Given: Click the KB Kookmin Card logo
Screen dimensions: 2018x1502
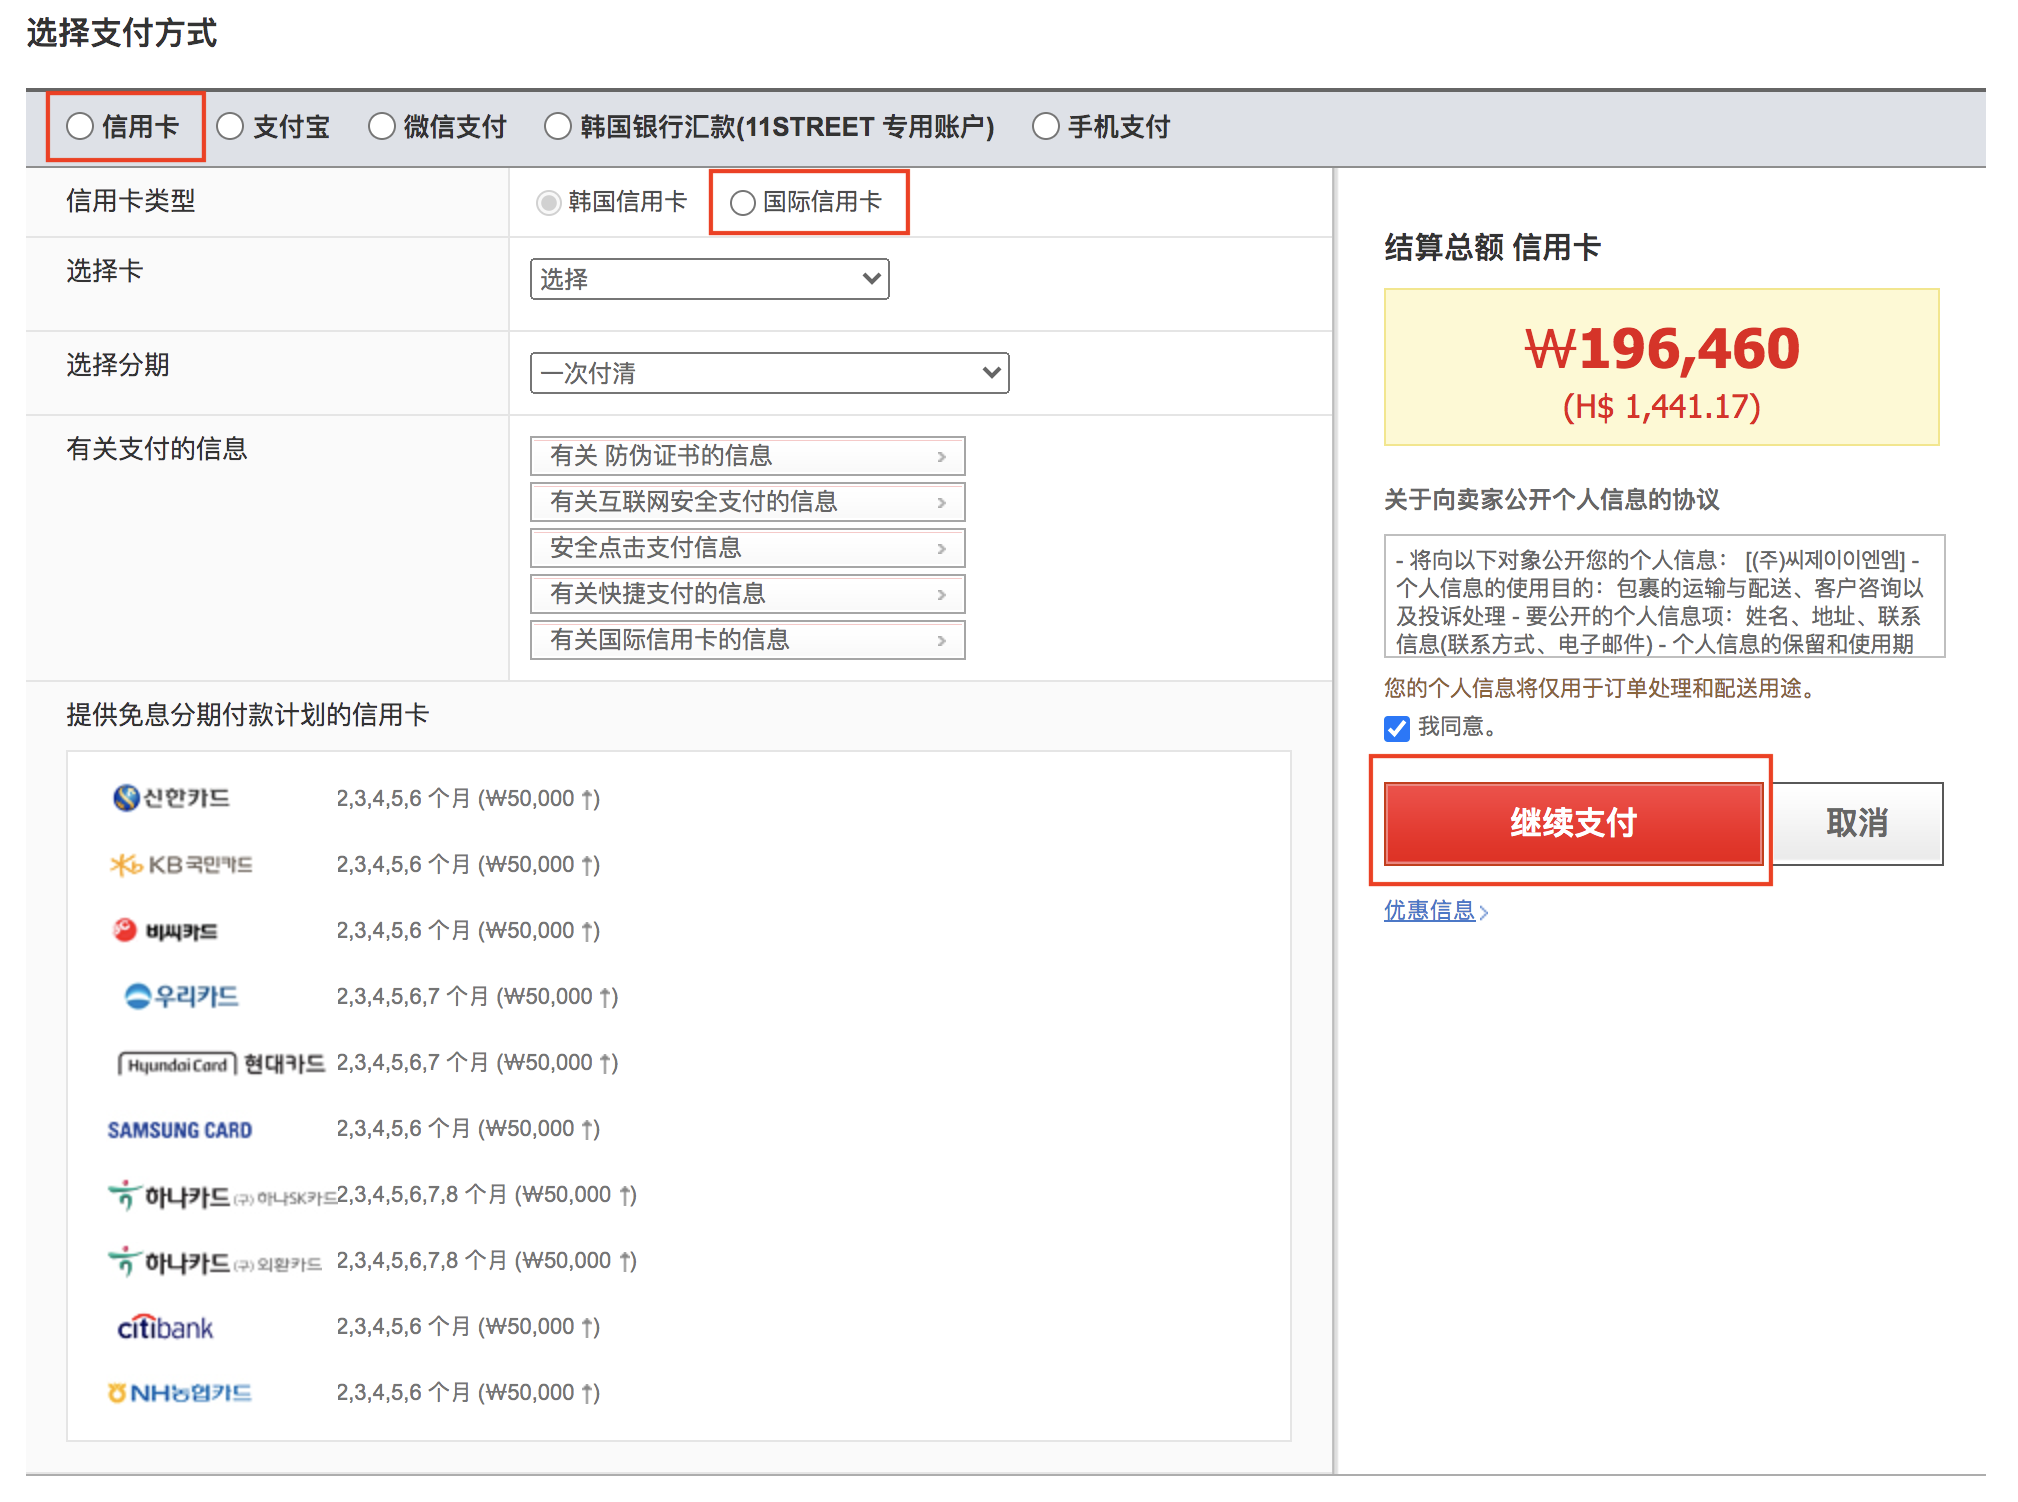Looking at the screenshot, I should click(181, 864).
